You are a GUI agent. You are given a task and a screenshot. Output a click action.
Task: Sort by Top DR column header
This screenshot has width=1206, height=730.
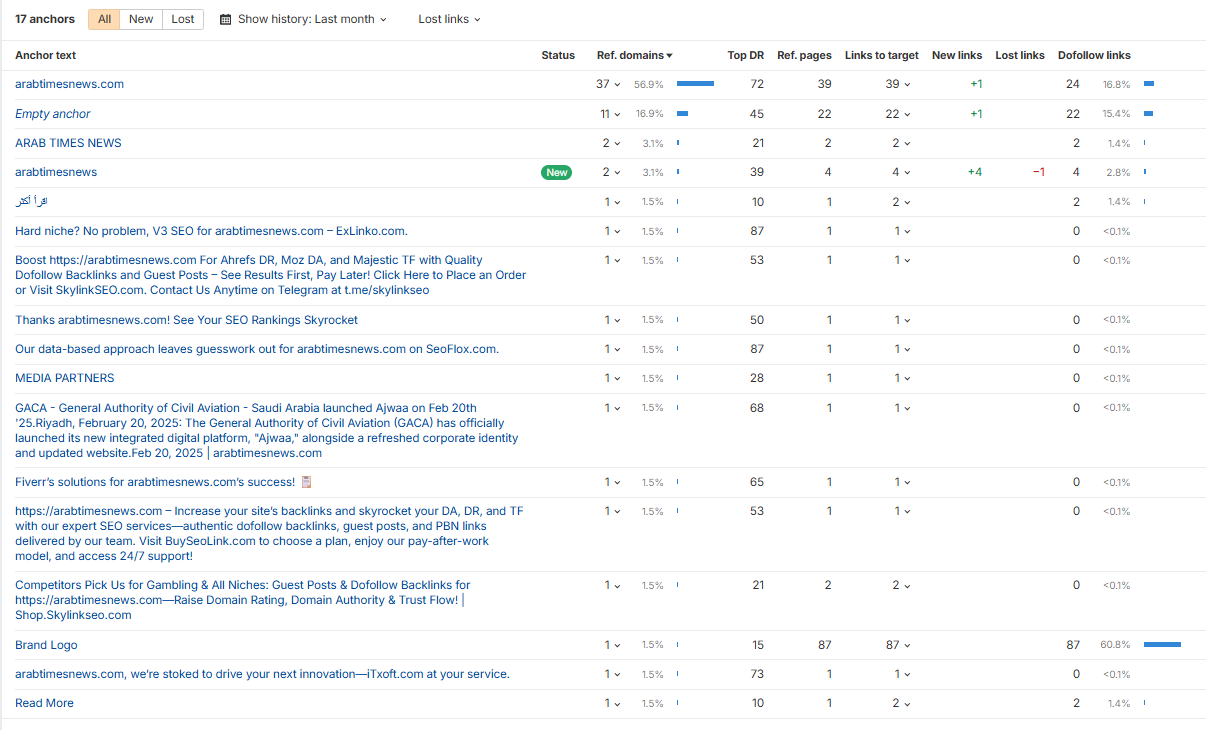[x=745, y=56]
